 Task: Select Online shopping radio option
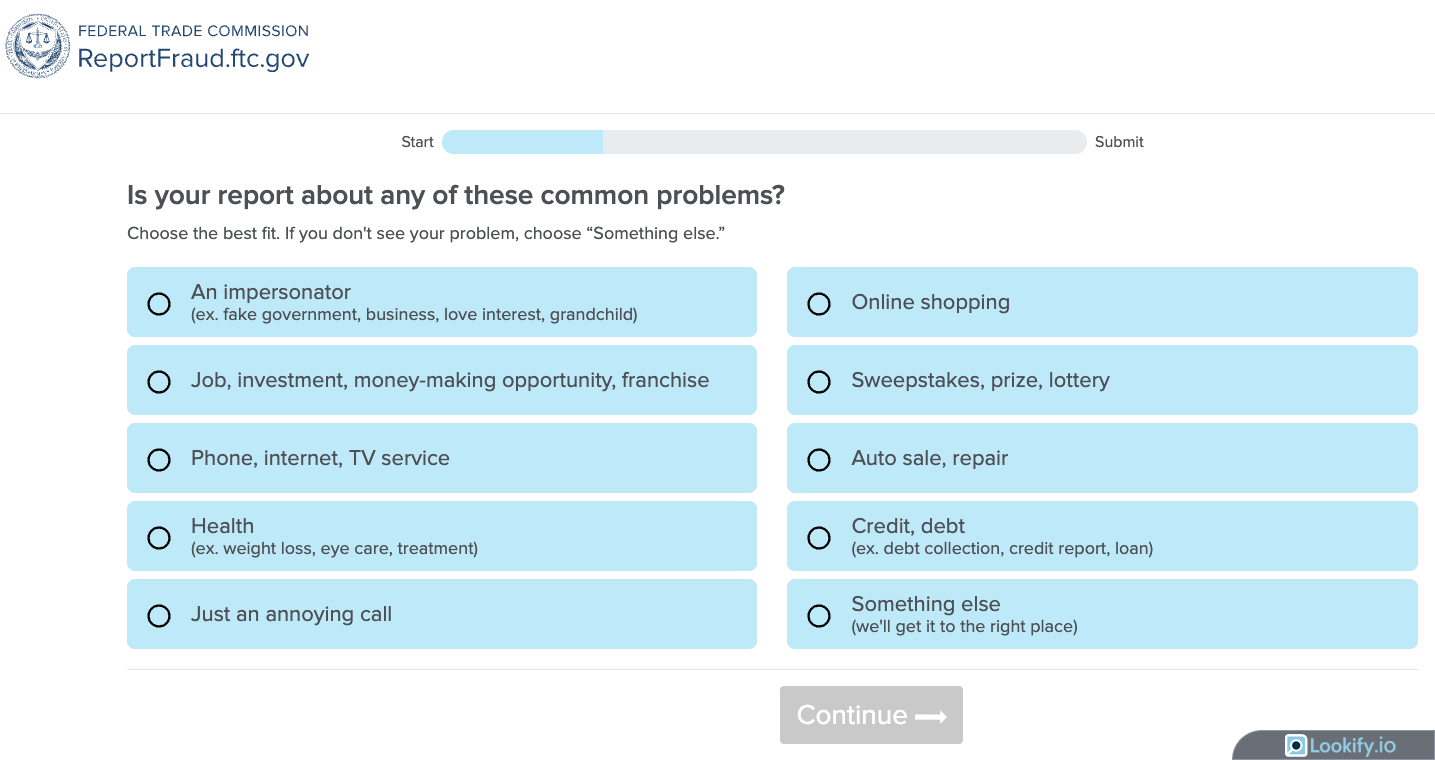click(819, 303)
